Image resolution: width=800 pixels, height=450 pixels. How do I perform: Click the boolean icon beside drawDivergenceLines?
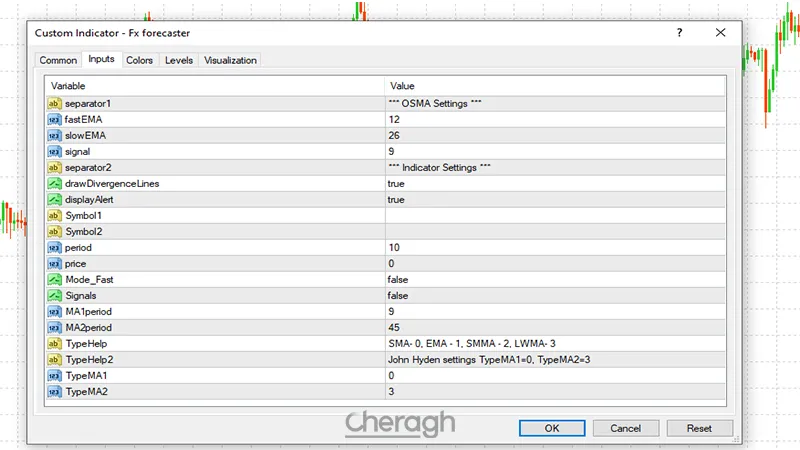click(54, 184)
